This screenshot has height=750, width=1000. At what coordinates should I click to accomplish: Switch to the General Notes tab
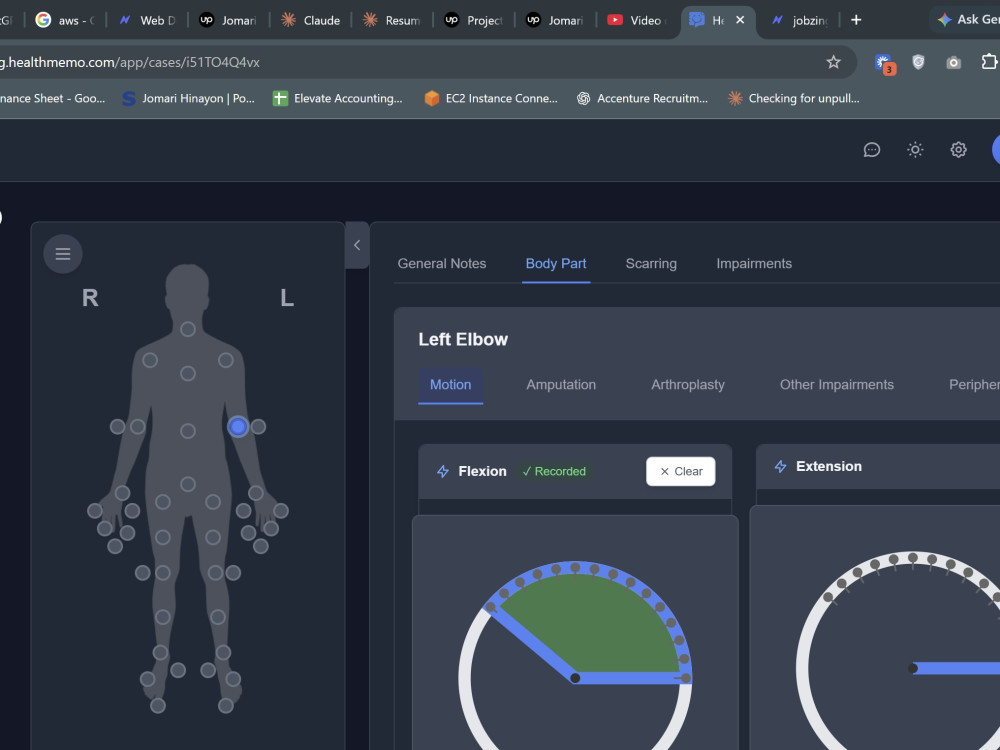[x=441, y=263]
